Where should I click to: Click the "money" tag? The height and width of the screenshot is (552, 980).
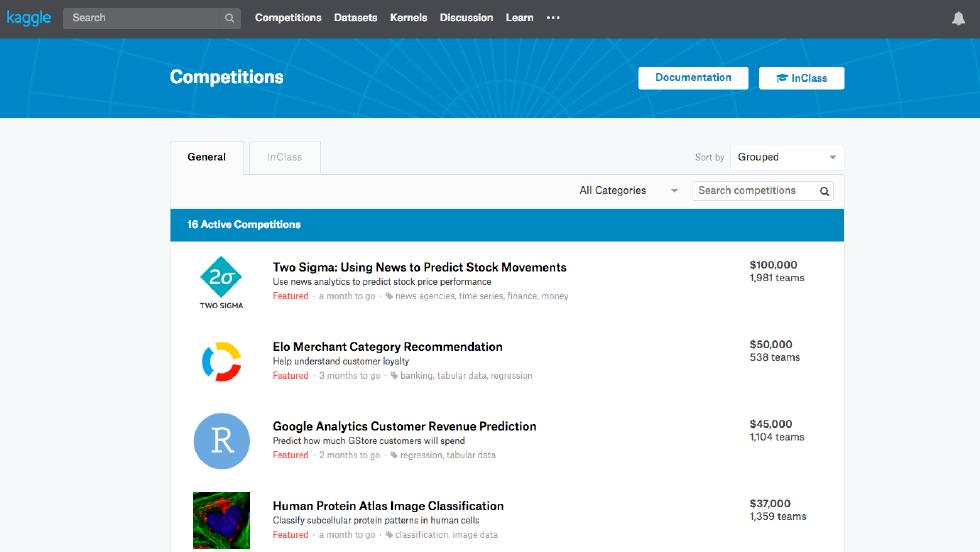pyautogui.click(x=554, y=296)
